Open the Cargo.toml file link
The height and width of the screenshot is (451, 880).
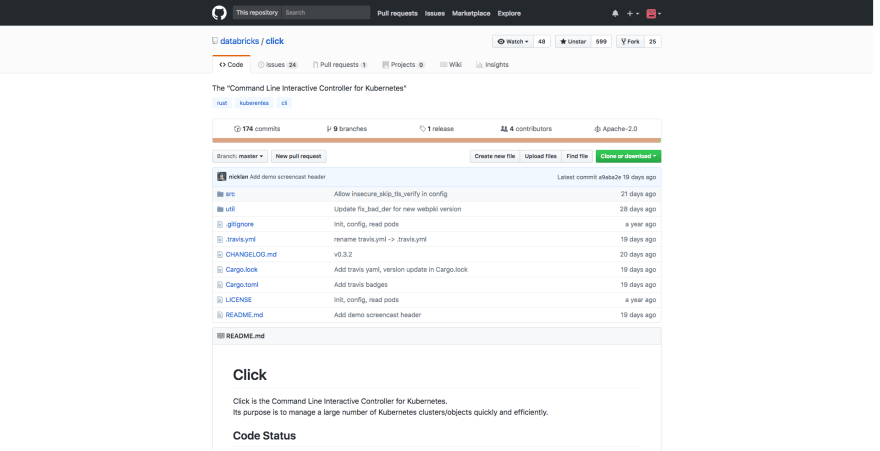[242, 285]
